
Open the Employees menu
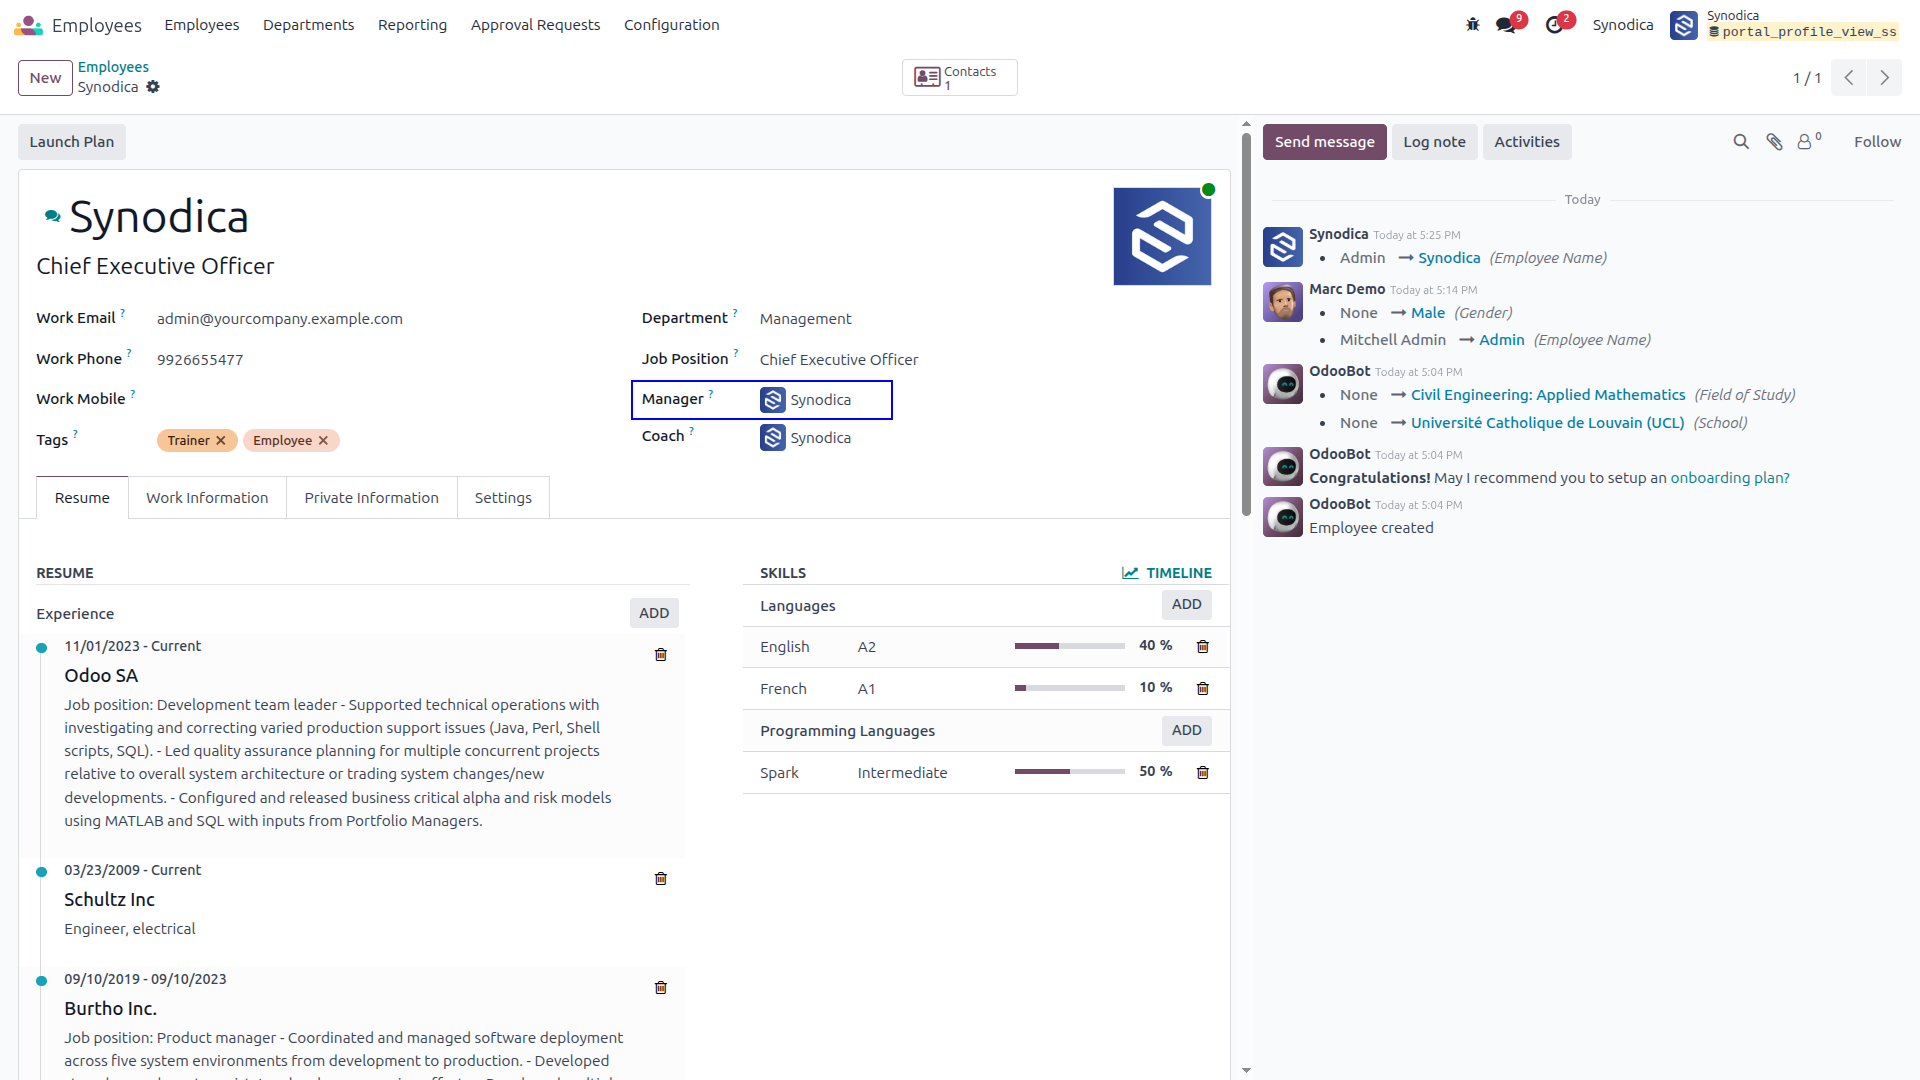pyautogui.click(x=202, y=25)
